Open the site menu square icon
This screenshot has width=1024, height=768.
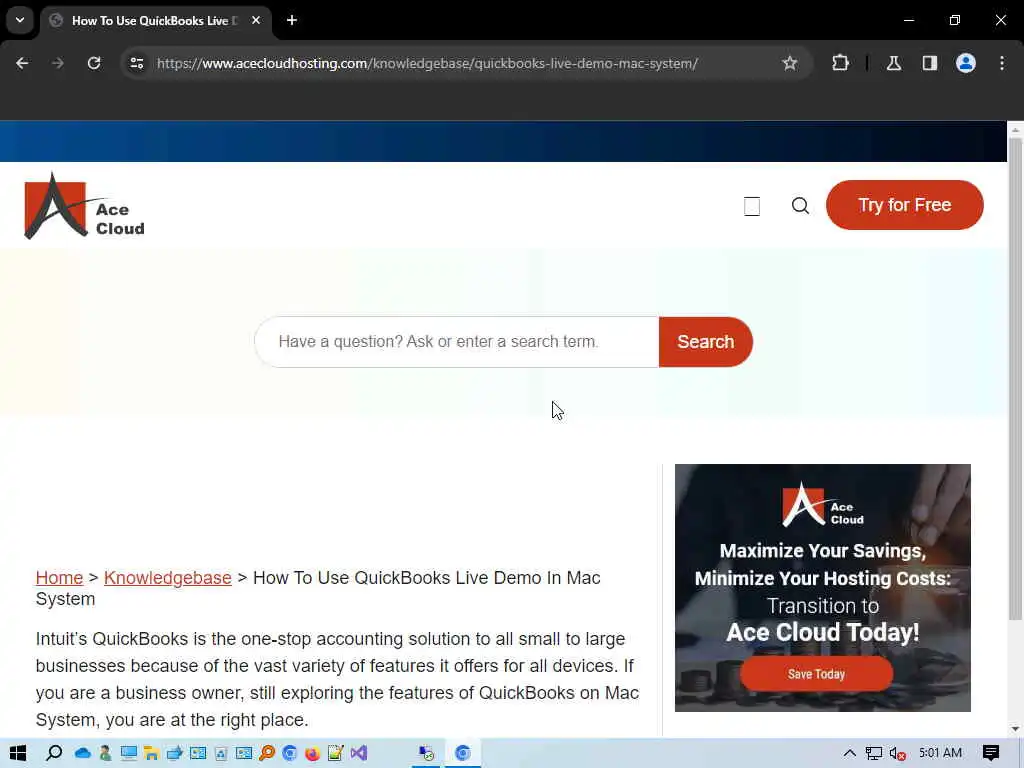click(752, 206)
